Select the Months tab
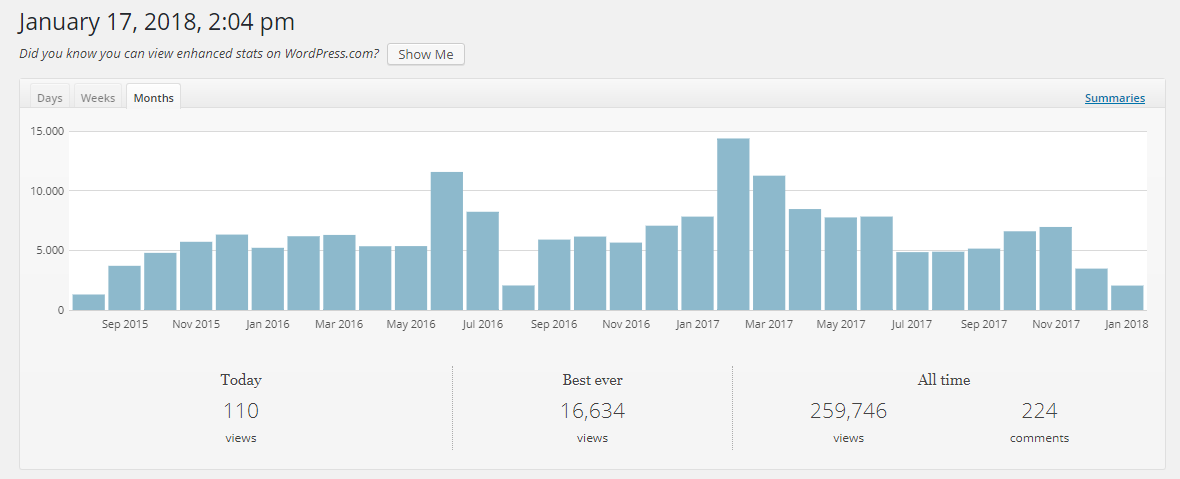The image size is (1180, 479). click(154, 98)
